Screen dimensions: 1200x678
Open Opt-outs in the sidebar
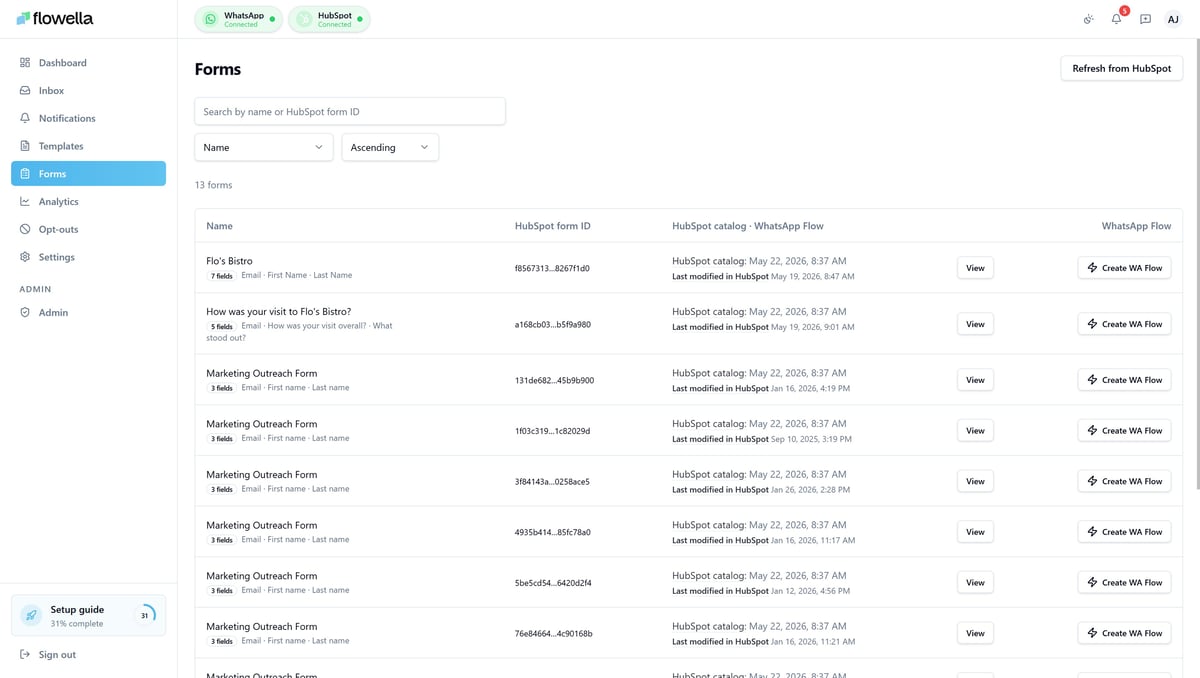tap(88, 229)
